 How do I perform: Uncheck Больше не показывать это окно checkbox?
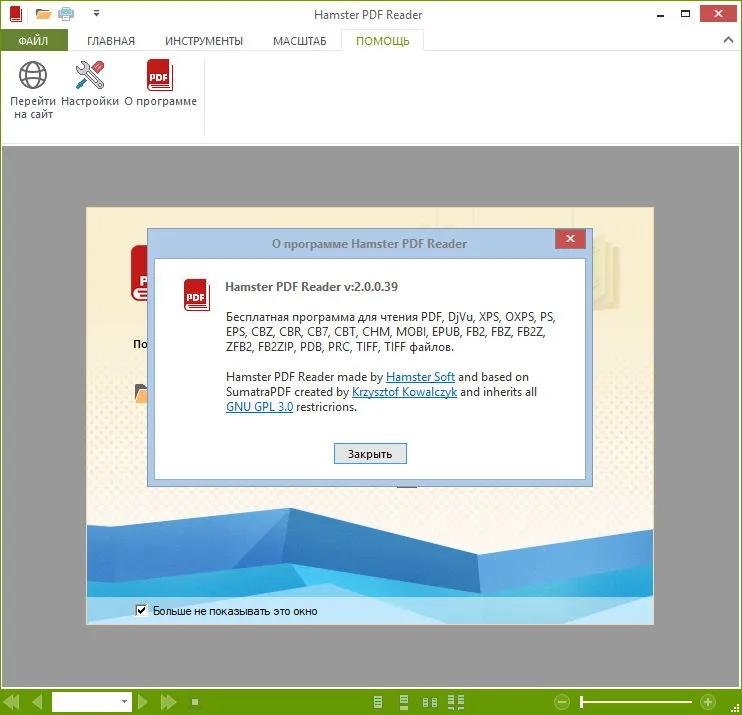click(x=141, y=610)
